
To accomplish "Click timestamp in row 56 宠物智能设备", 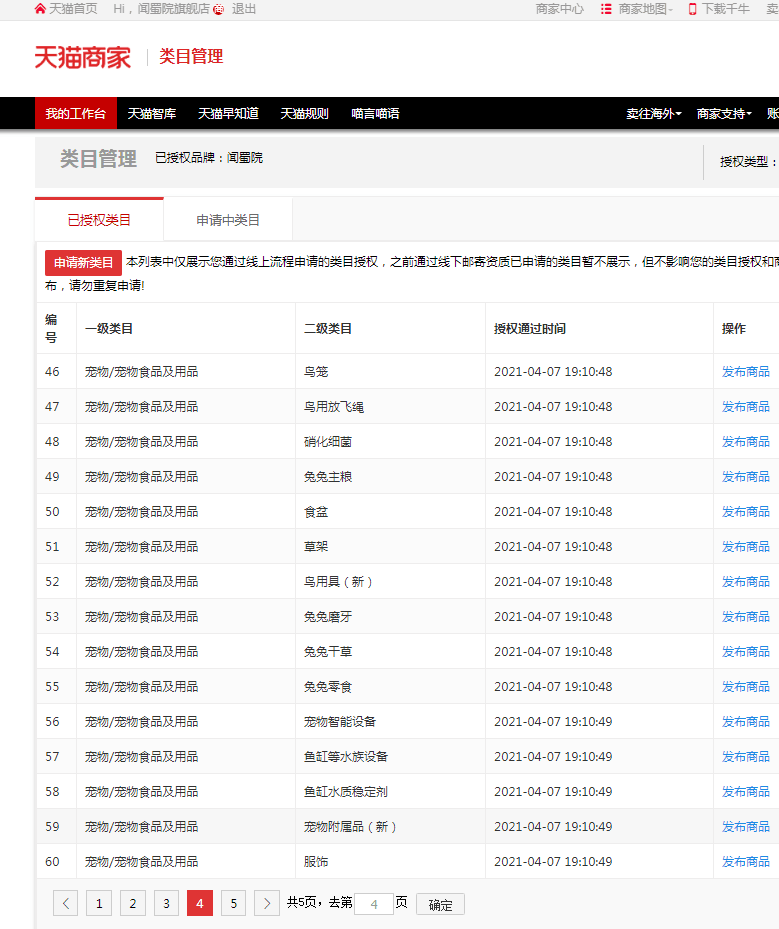I will pyautogui.click(x=553, y=722).
